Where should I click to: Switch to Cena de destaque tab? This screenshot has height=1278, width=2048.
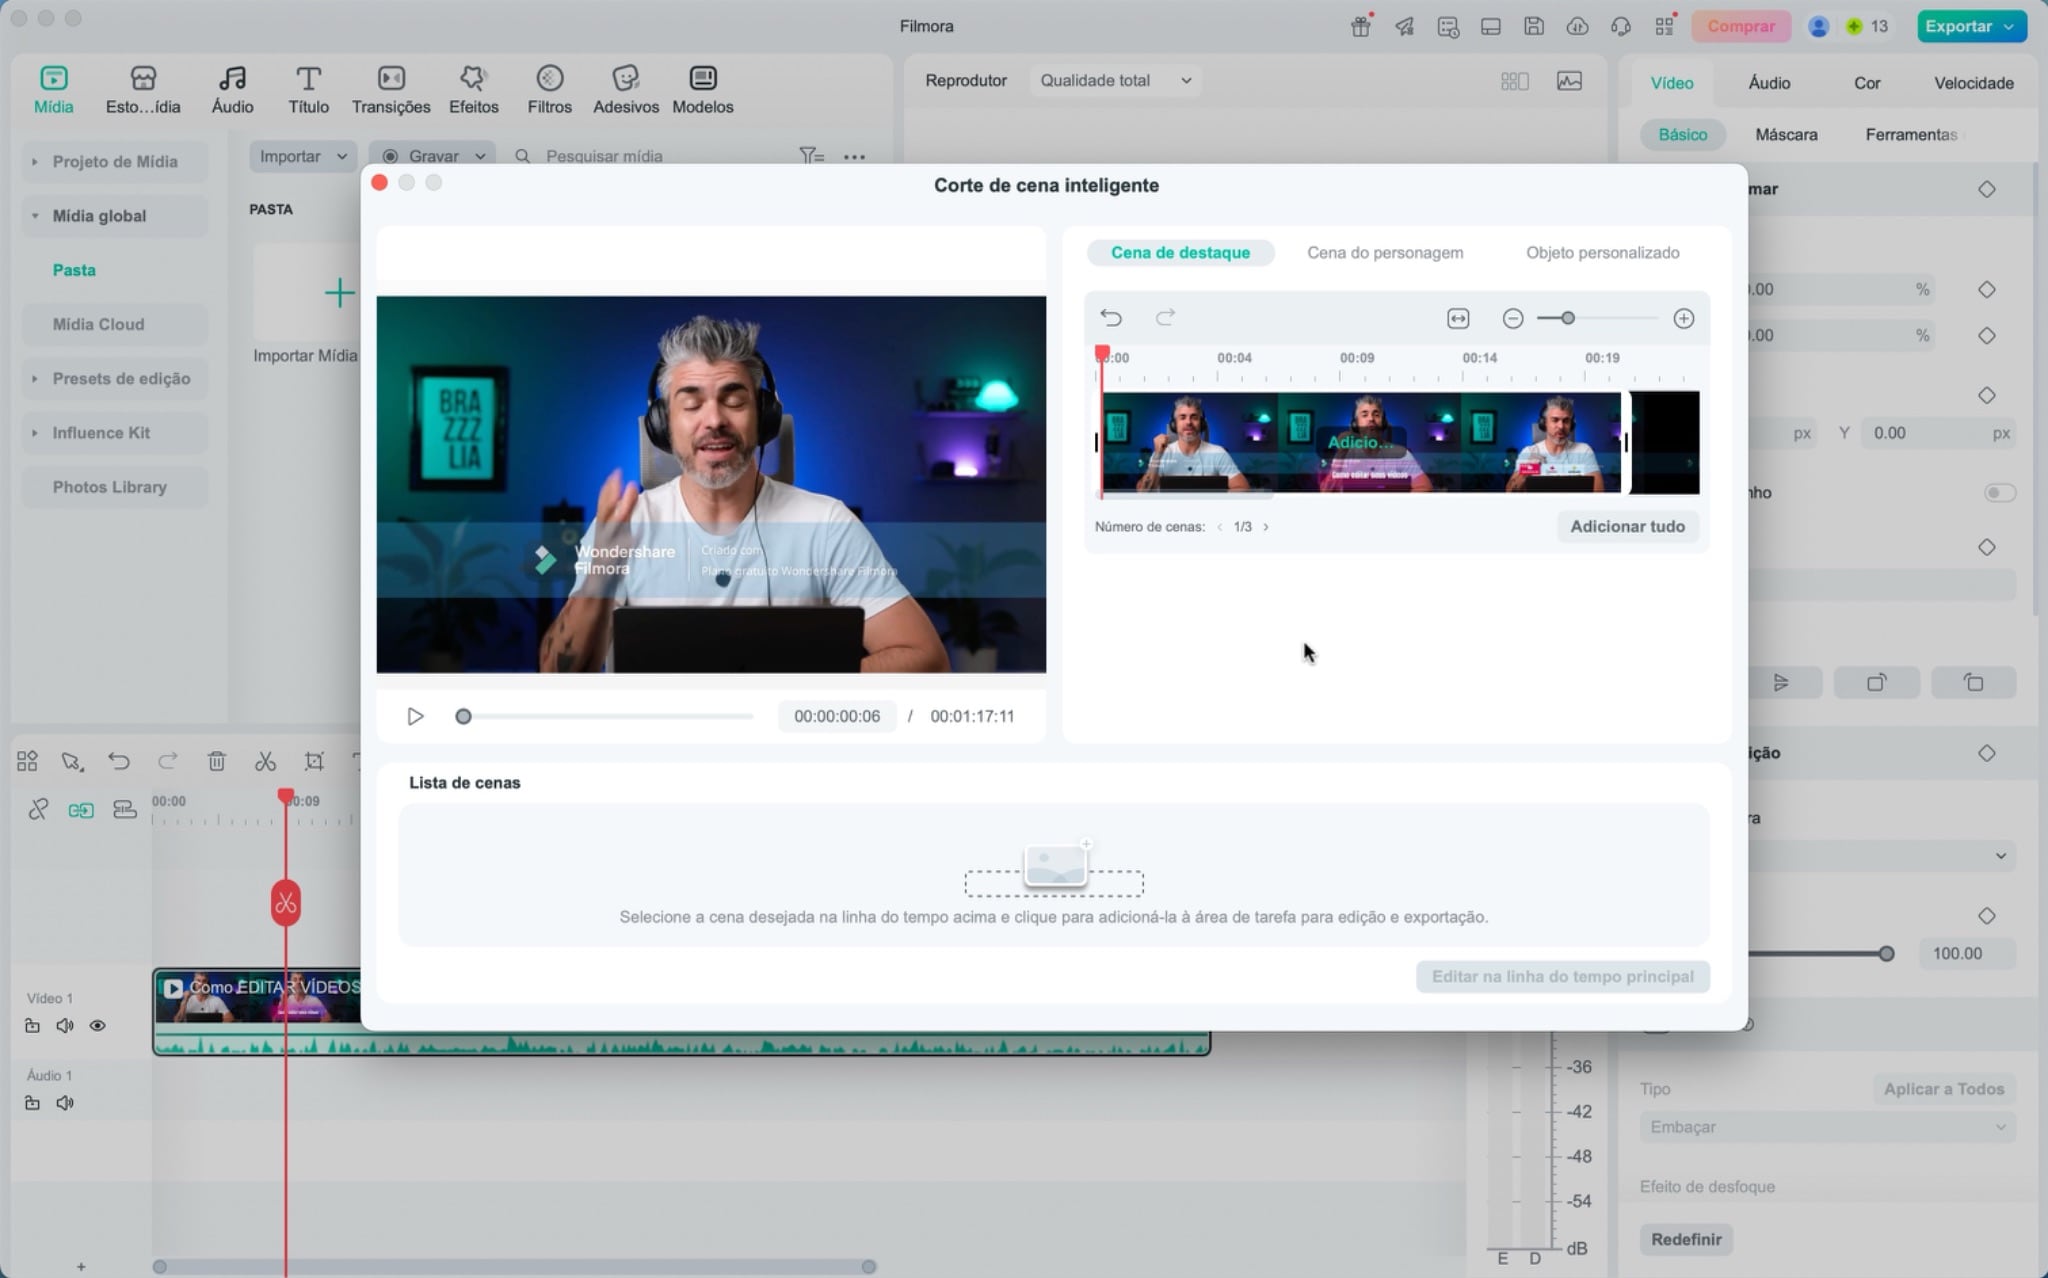click(1180, 252)
